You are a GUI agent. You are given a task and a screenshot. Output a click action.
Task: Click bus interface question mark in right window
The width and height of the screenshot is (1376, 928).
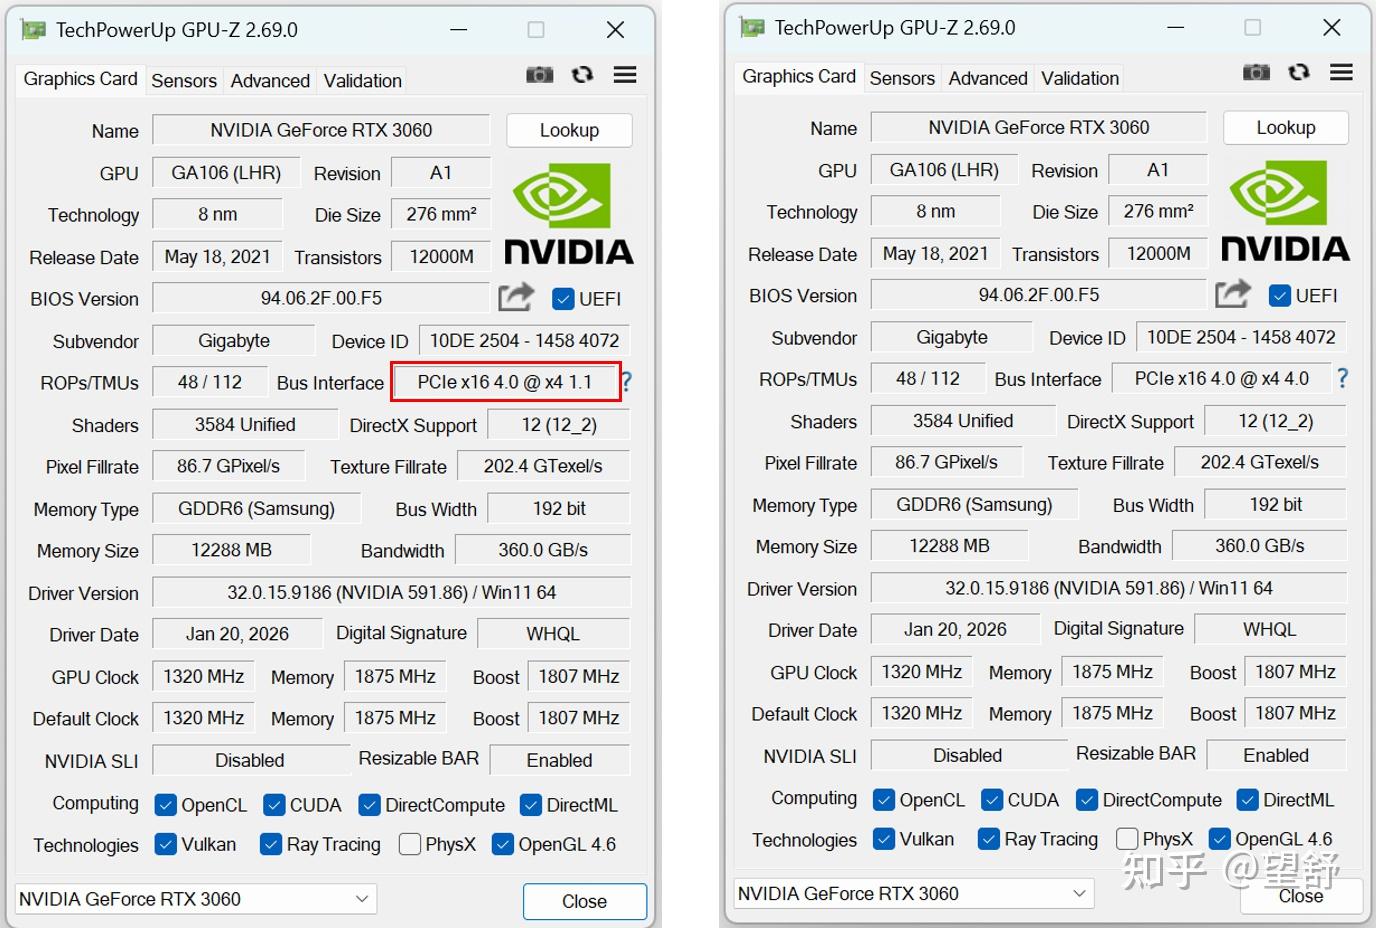[x=1342, y=378]
